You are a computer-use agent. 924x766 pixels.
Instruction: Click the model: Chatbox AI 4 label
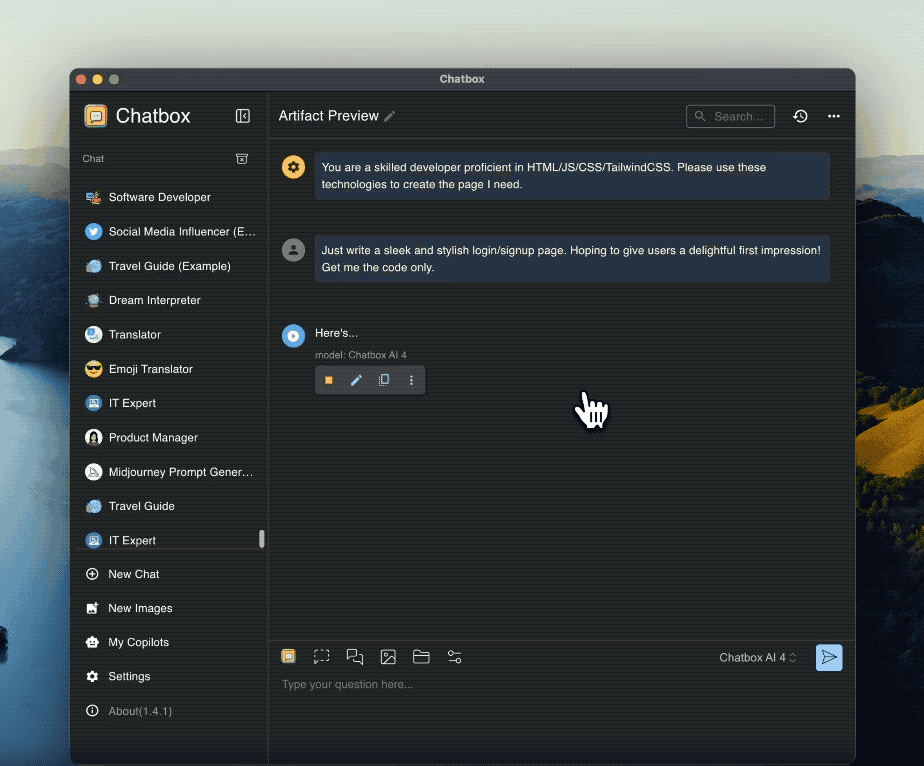point(361,355)
